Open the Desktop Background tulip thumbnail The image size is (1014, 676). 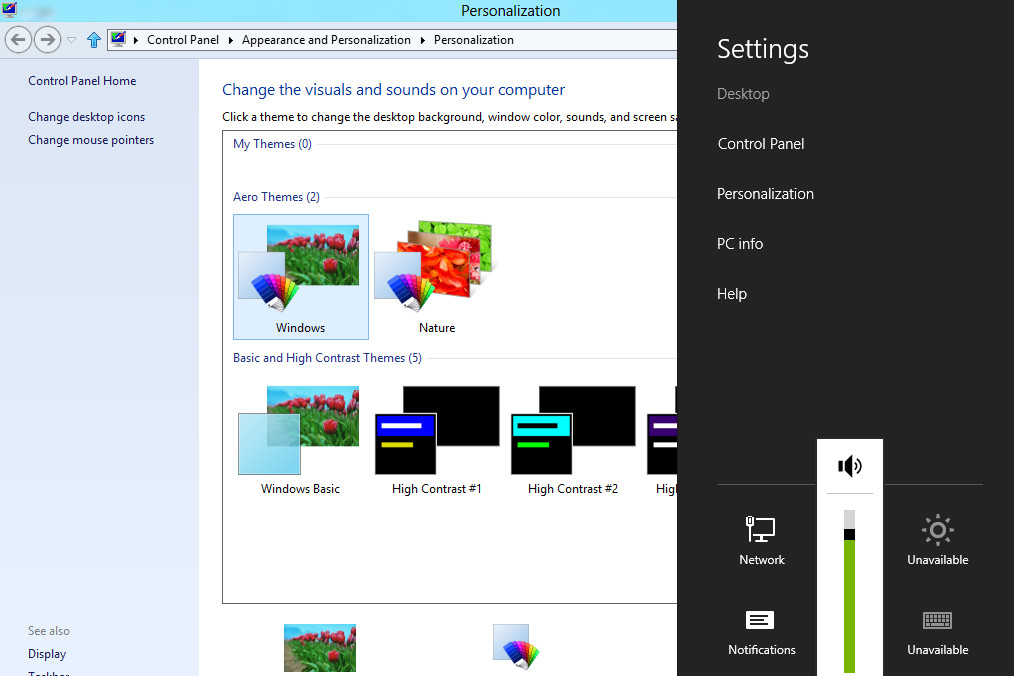coord(320,648)
